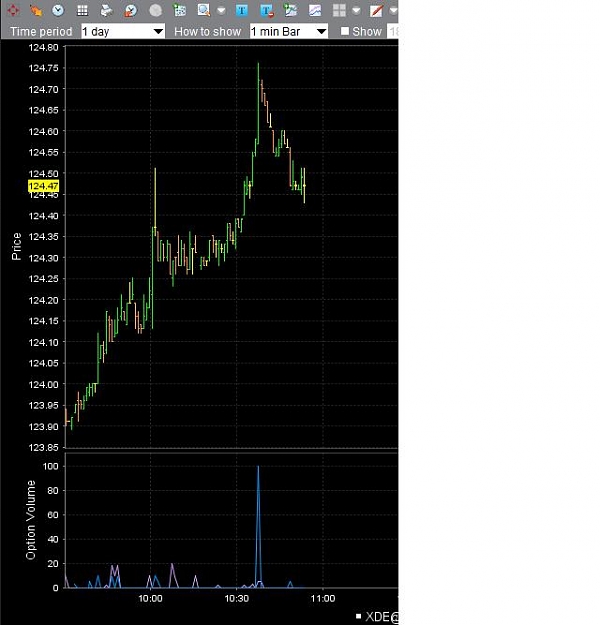Click the 10:00 time axis label
The width and height of the screenshot is (600, 625).
pos(150,598)
